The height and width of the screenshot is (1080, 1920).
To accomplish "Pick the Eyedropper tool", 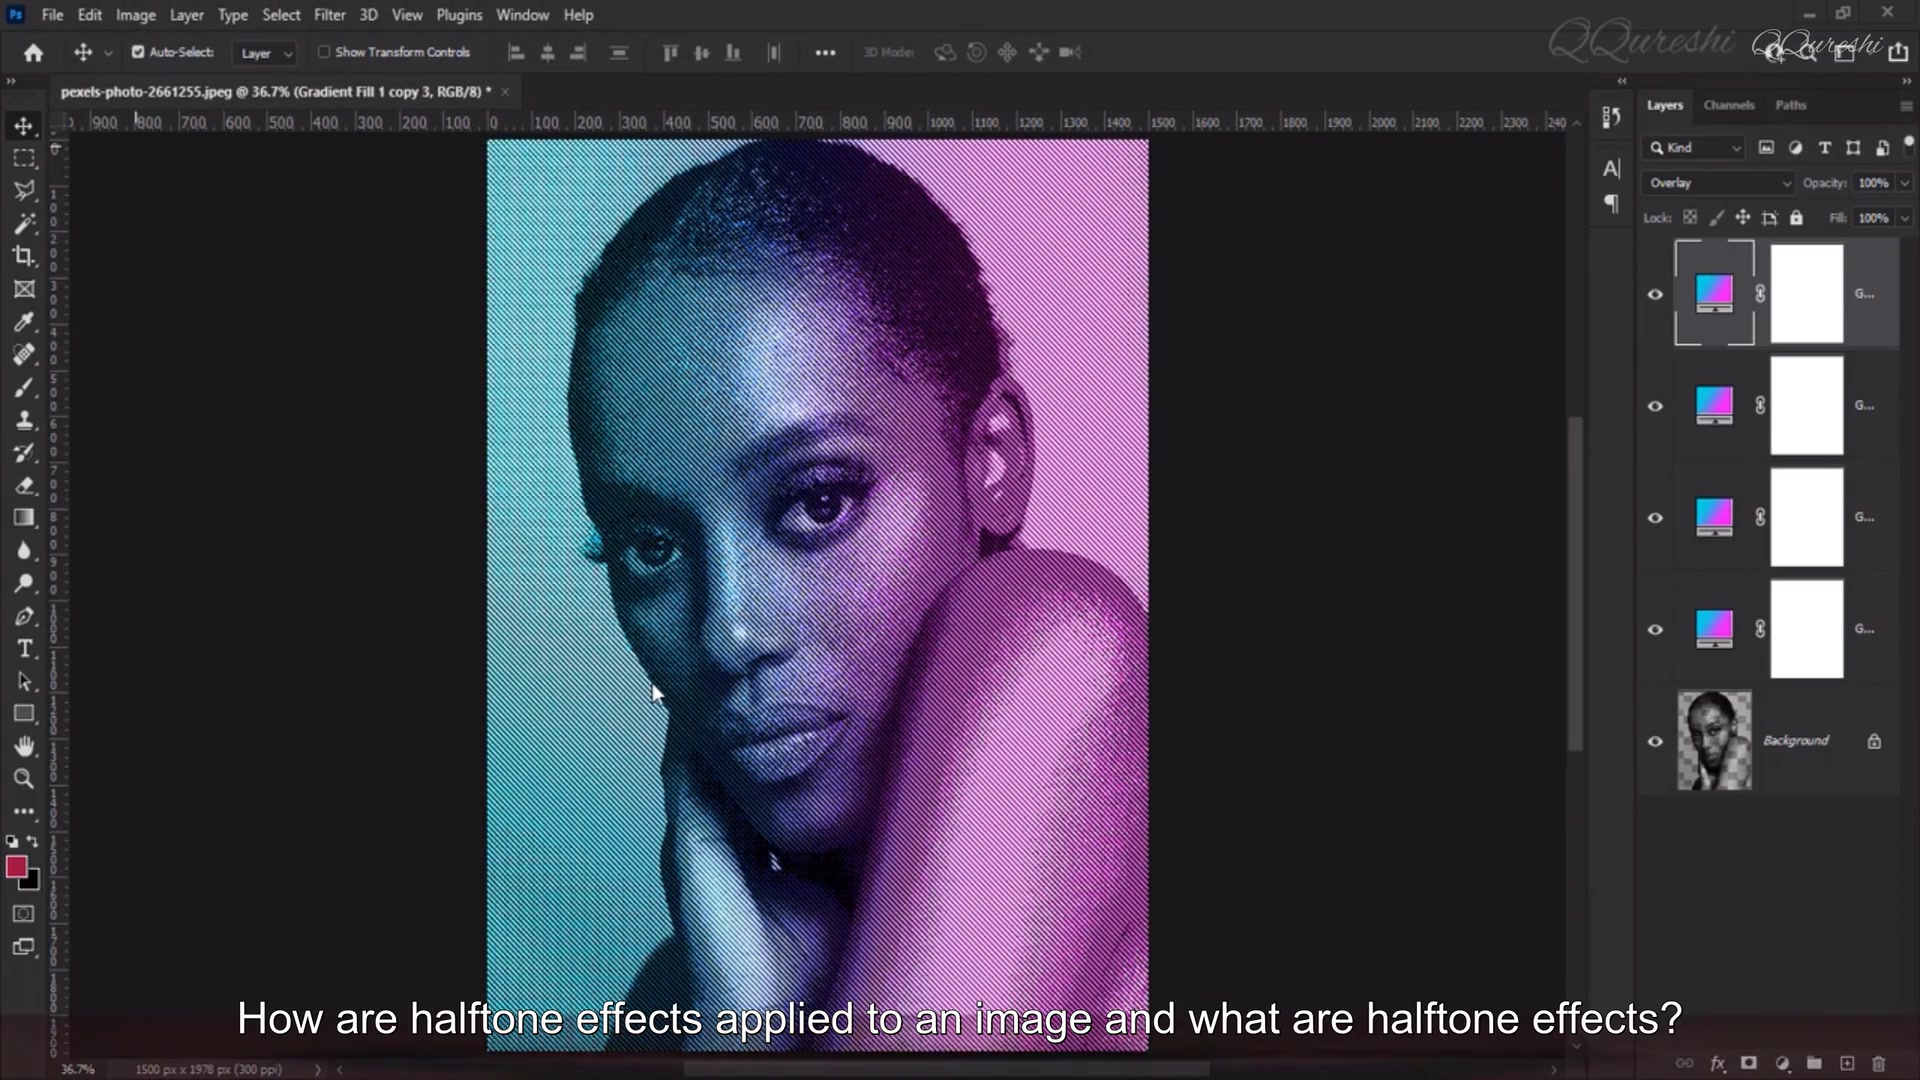I will tap(24, 322).
